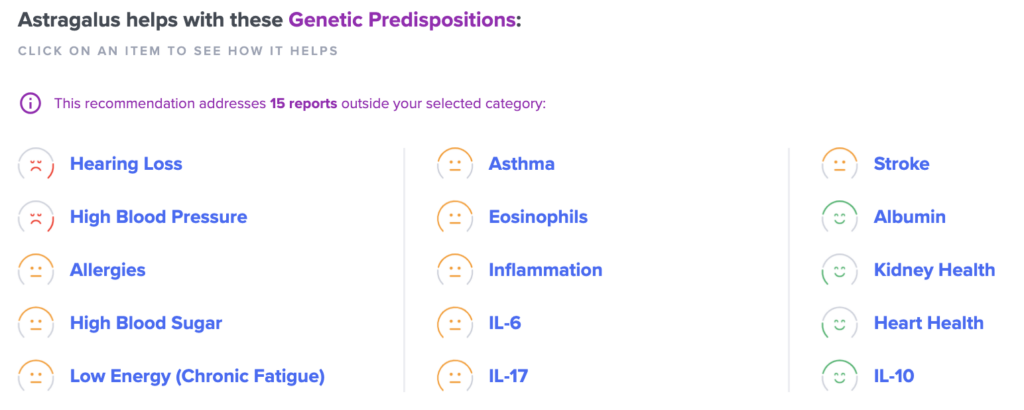
Task: Click the Hearing Loss link
Action: pos(126,164)
